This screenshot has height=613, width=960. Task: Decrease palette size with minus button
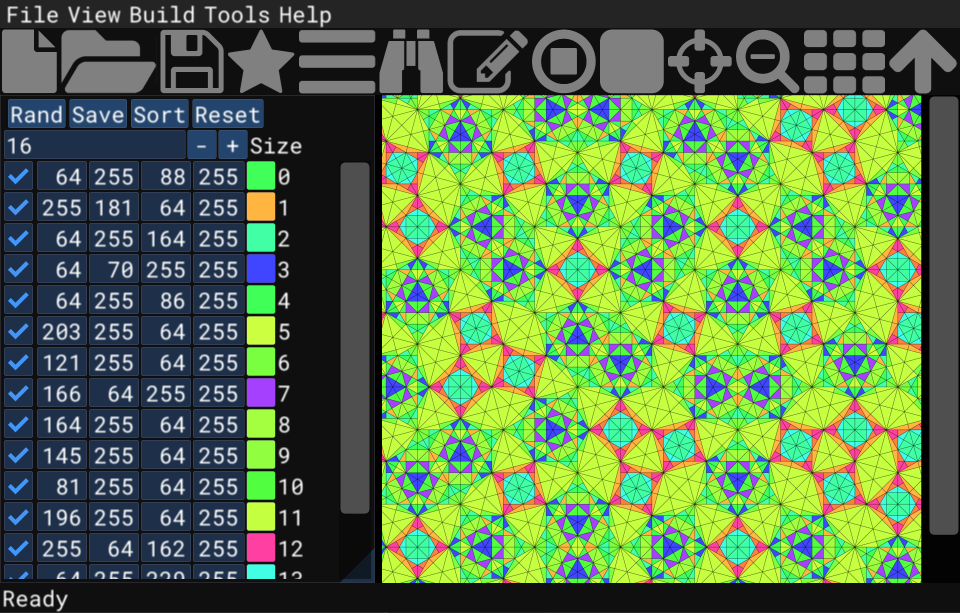tap(202, 146)
